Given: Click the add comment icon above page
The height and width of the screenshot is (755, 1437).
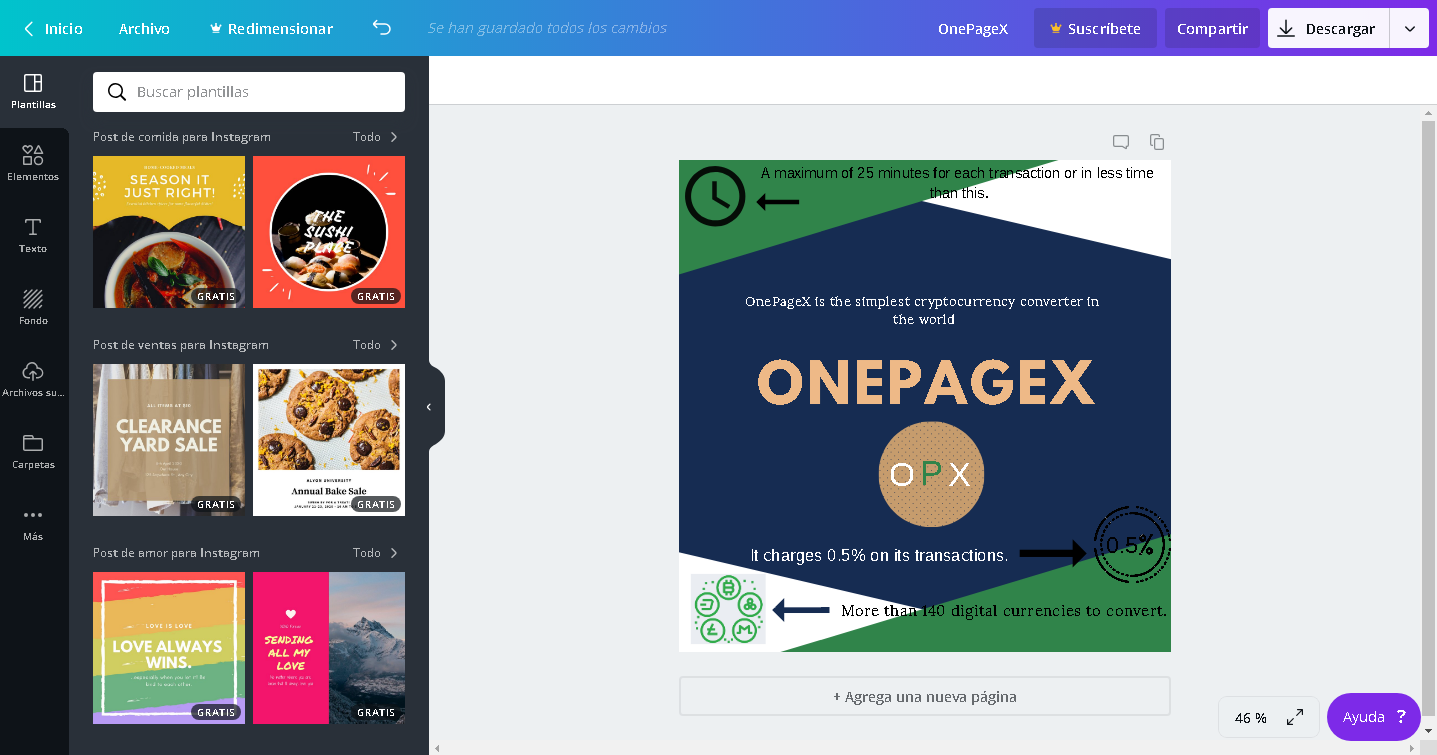Looking at the screenshot, I should click(1121, 142).
